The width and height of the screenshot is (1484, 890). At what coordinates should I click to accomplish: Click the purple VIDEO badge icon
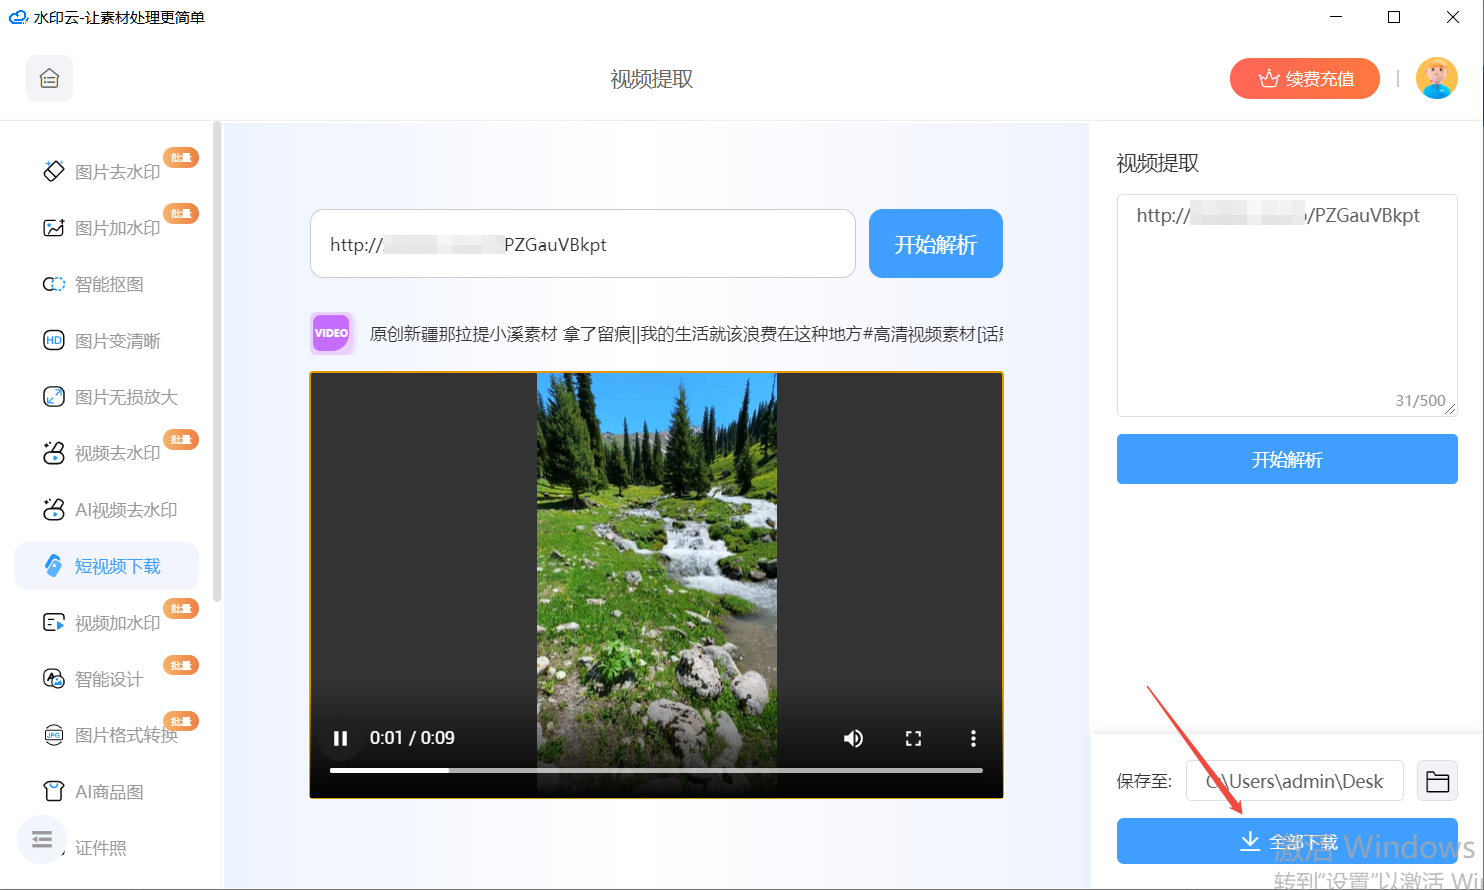click(332, 333)
